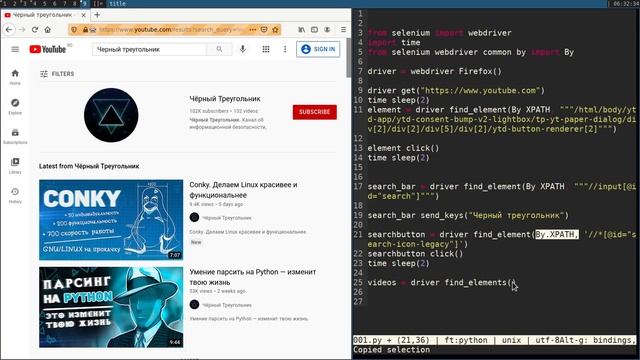The width and height of the screenshot is (640, 360).
Task: Open History in YouTube sidebar
Action: click(x=15, y=196)
